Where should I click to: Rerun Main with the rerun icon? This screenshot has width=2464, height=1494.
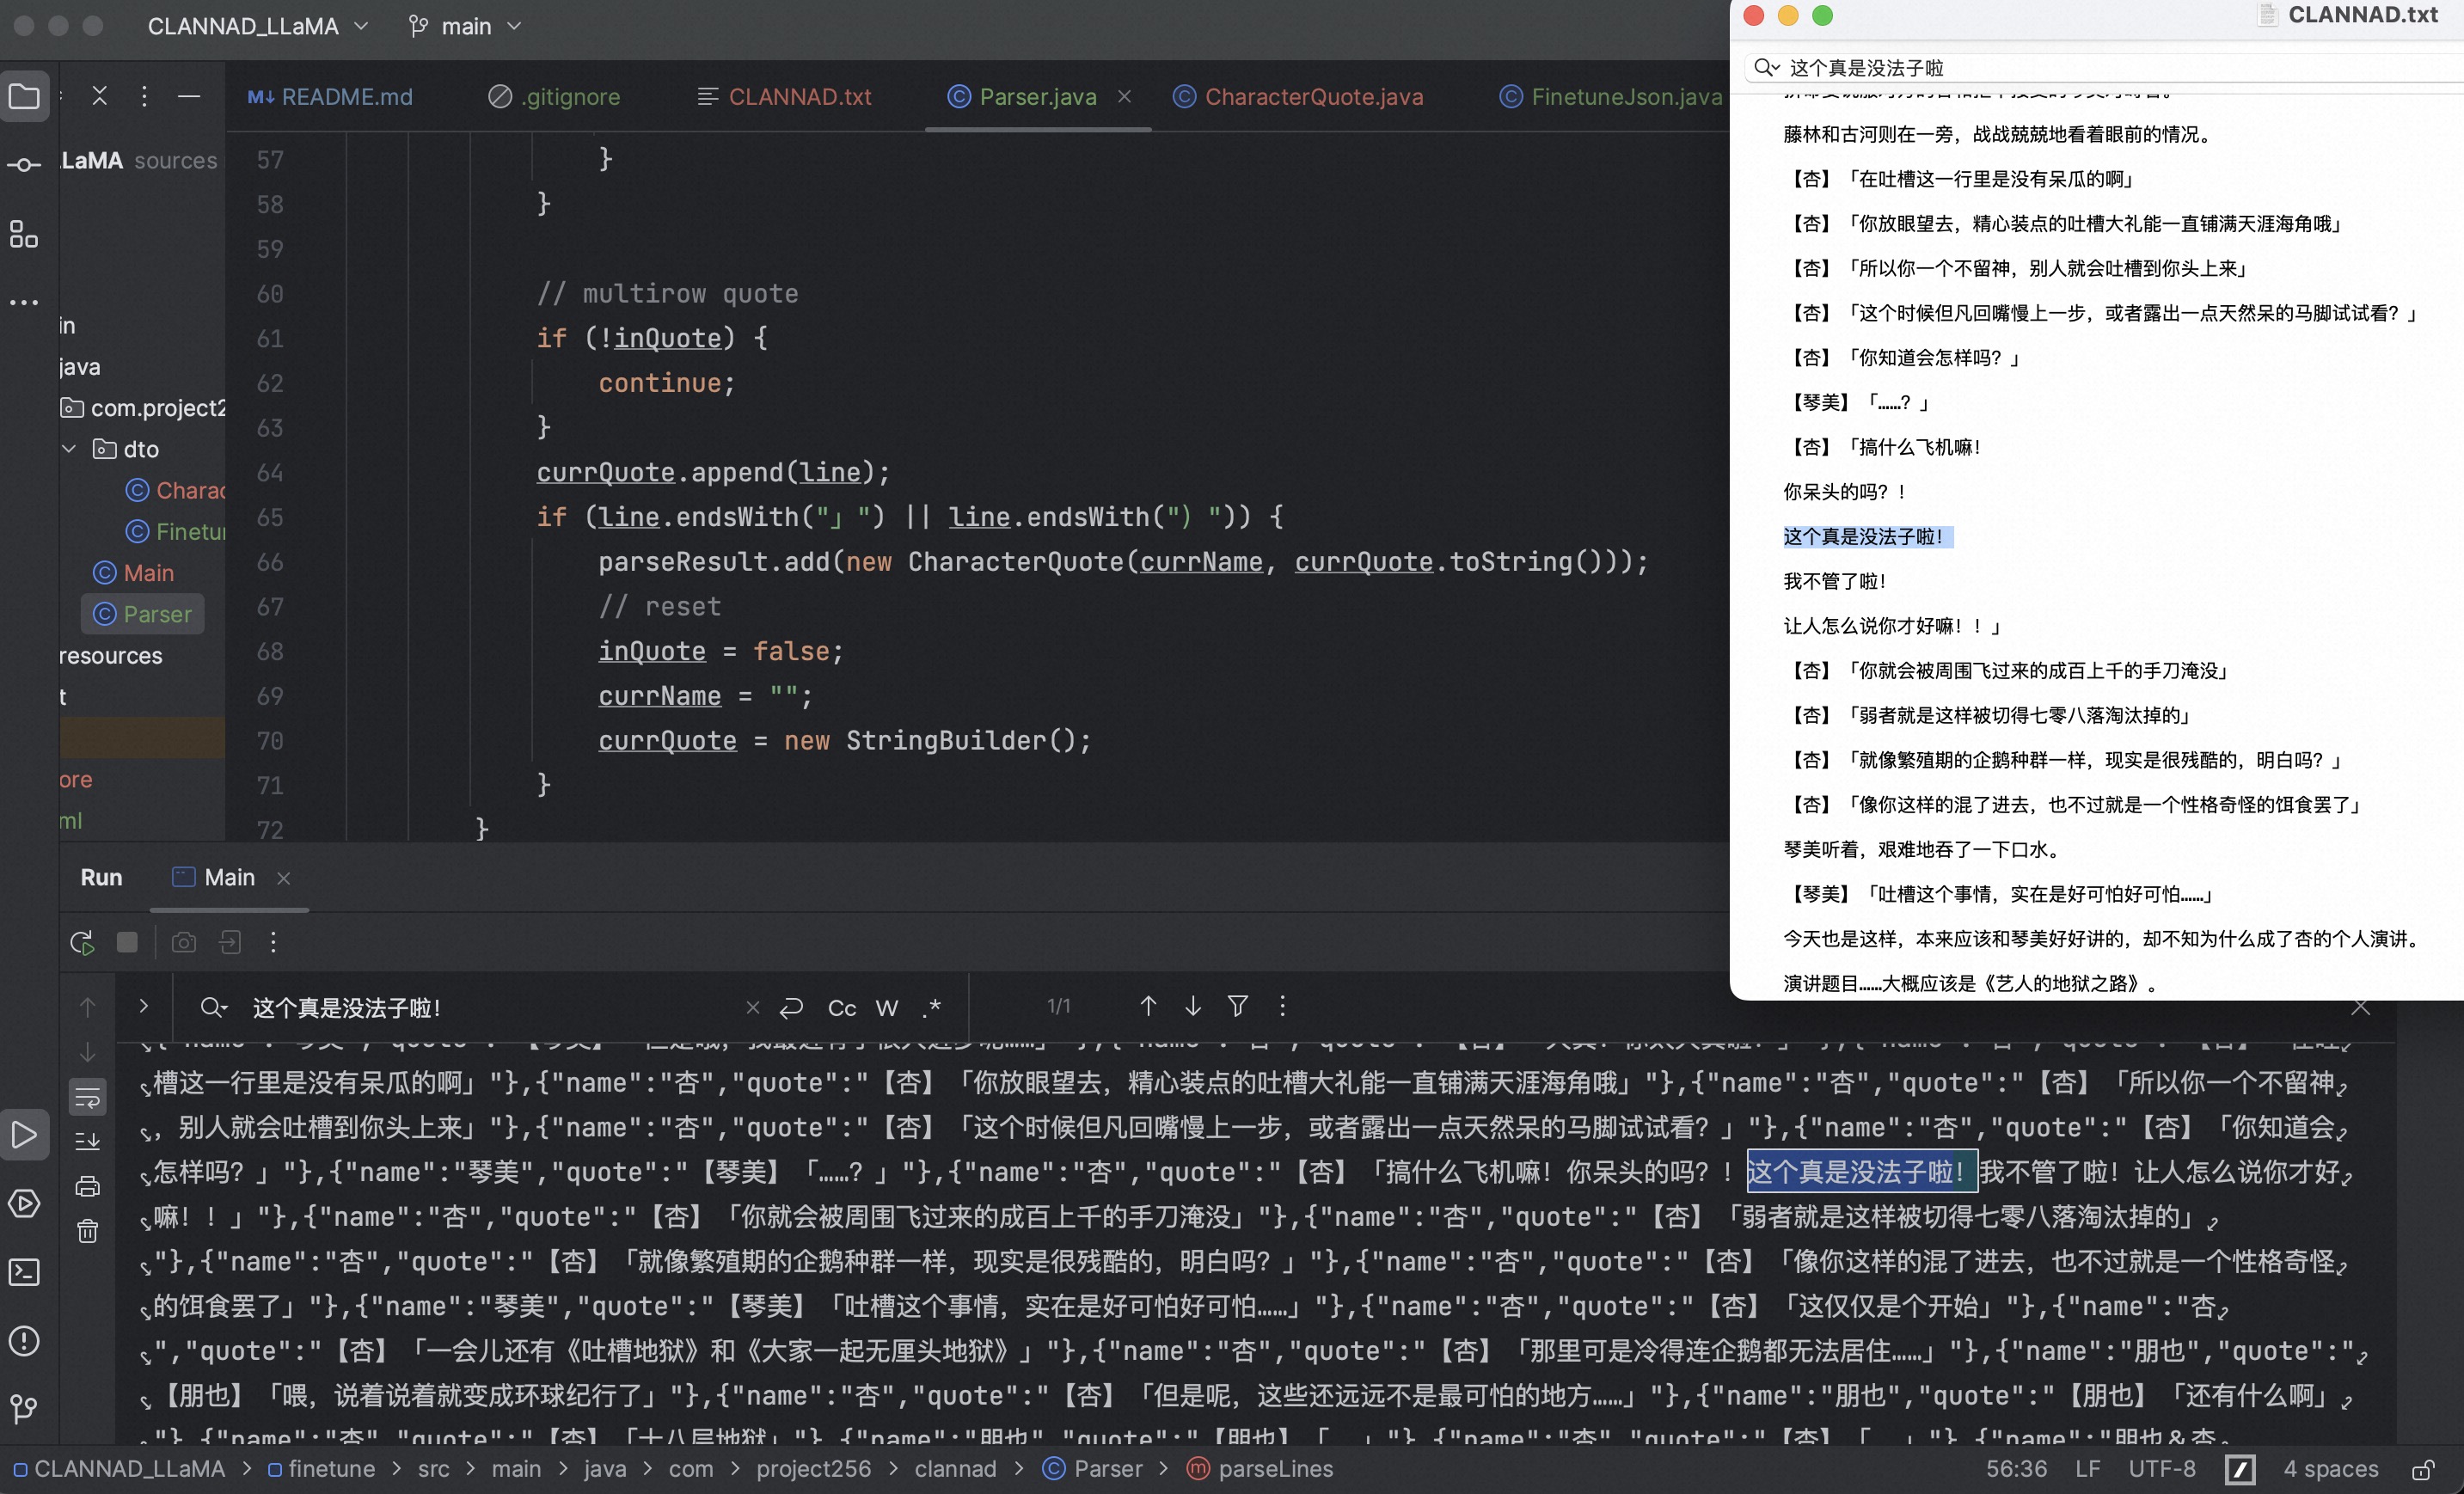[82, 942]
